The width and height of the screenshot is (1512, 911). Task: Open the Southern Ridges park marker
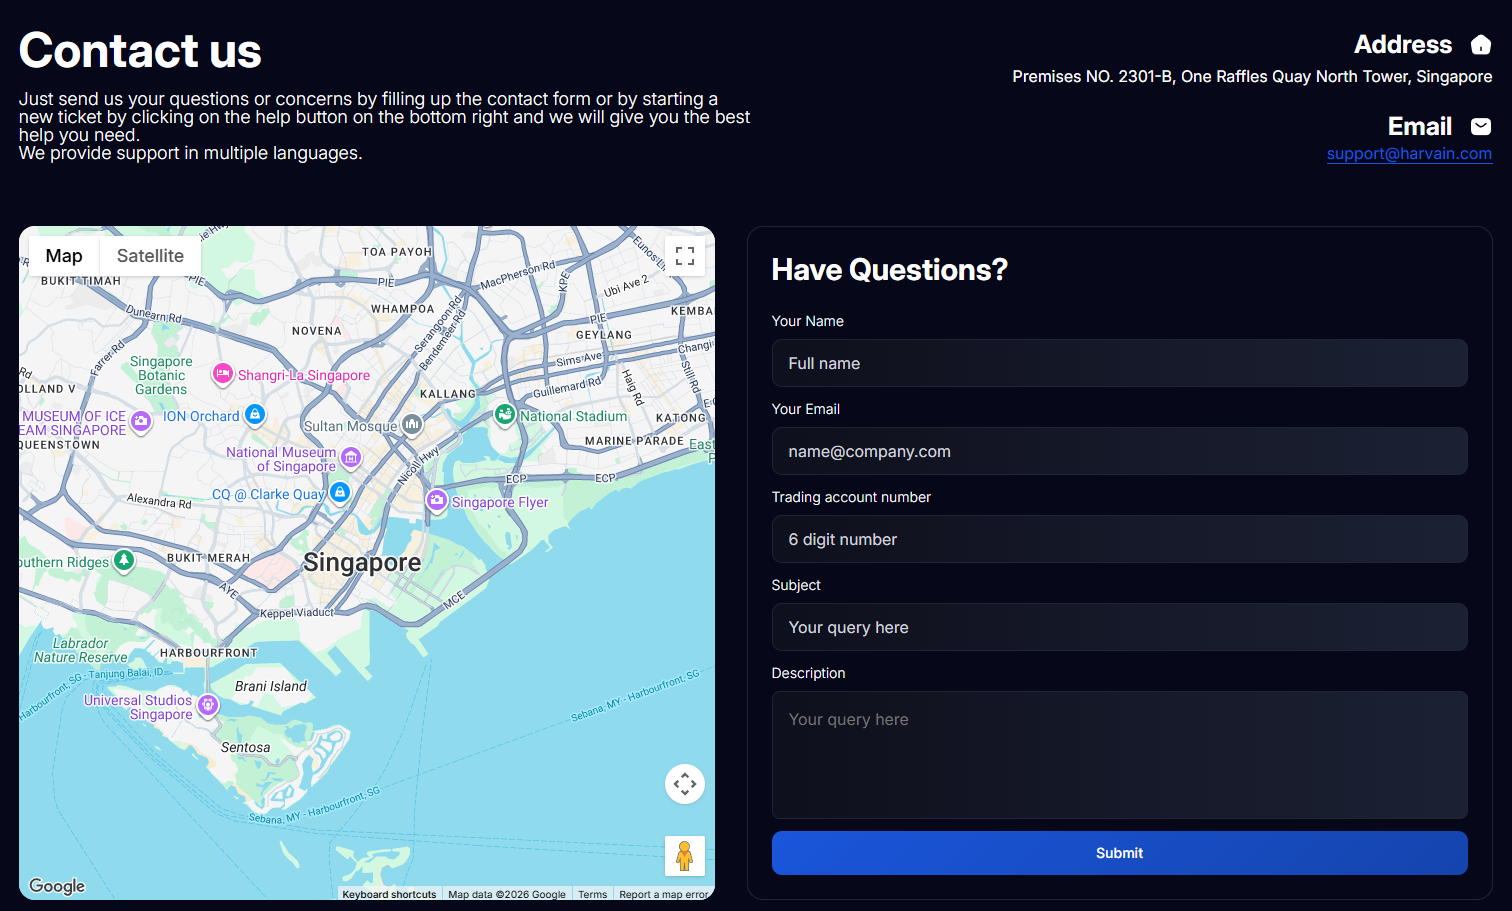[124, 560]
